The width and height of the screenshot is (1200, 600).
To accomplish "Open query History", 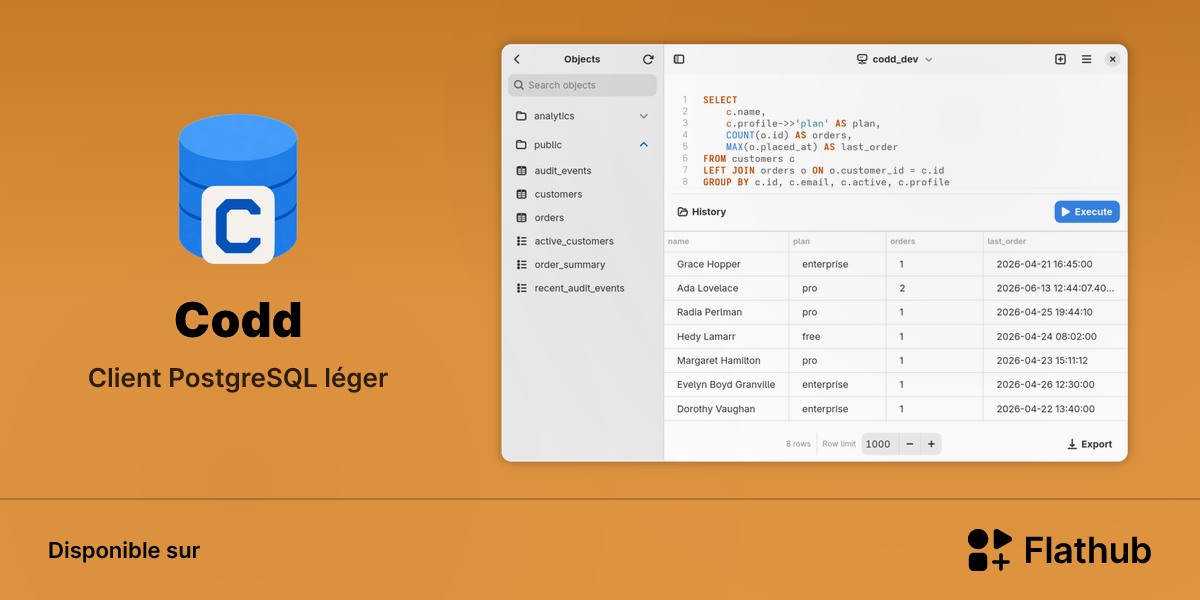I will 701,212.
